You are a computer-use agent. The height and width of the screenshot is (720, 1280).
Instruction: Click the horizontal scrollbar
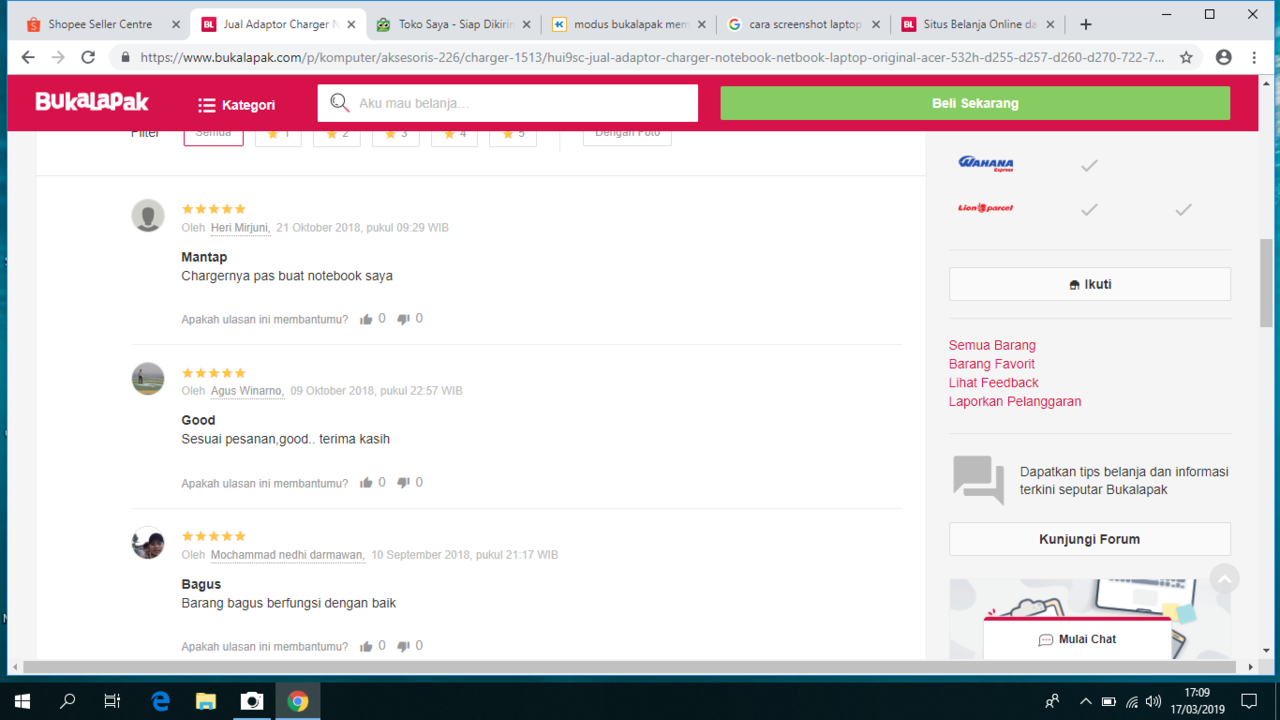coord(632,666)
